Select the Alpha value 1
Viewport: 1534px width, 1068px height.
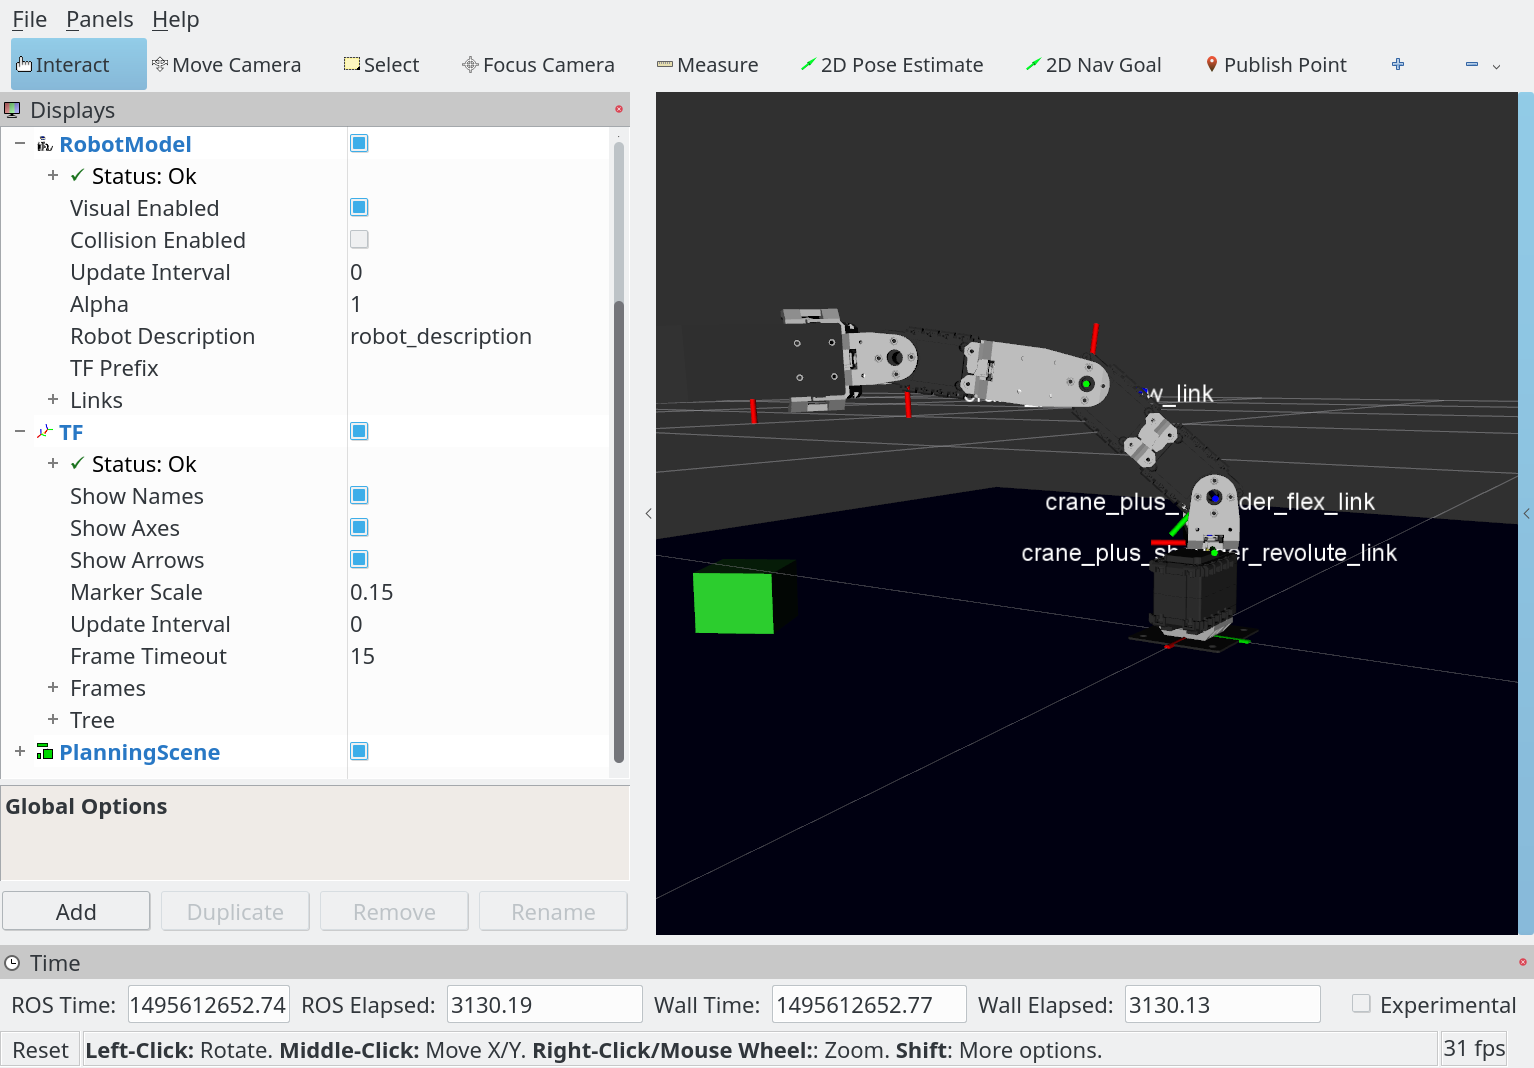click(x=356, y=304)
